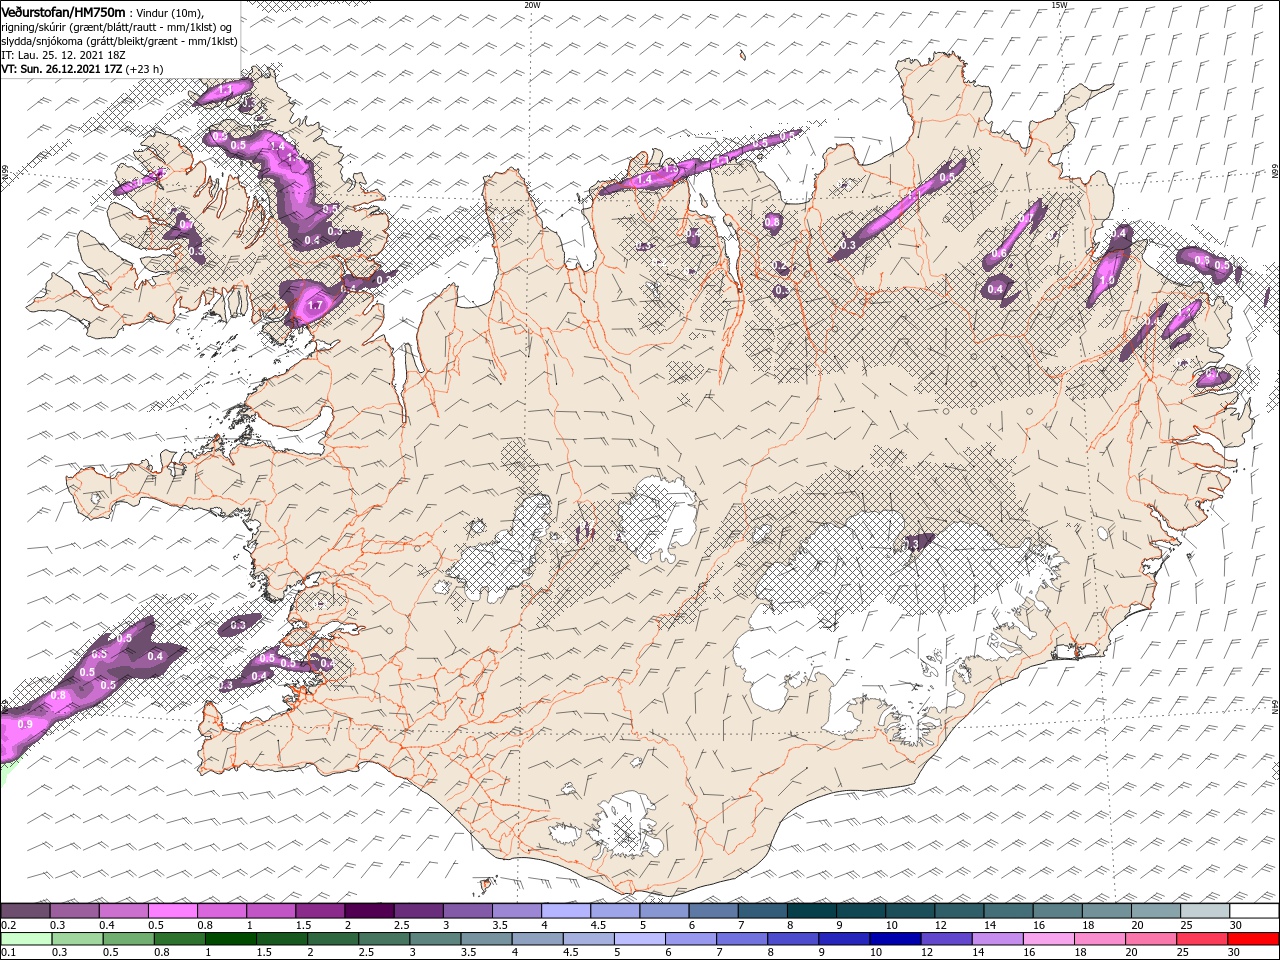Screen dimensions: 1280x960
Task: Click the violet 12–14 swatch in lower legend
Action: click(946, 939)
